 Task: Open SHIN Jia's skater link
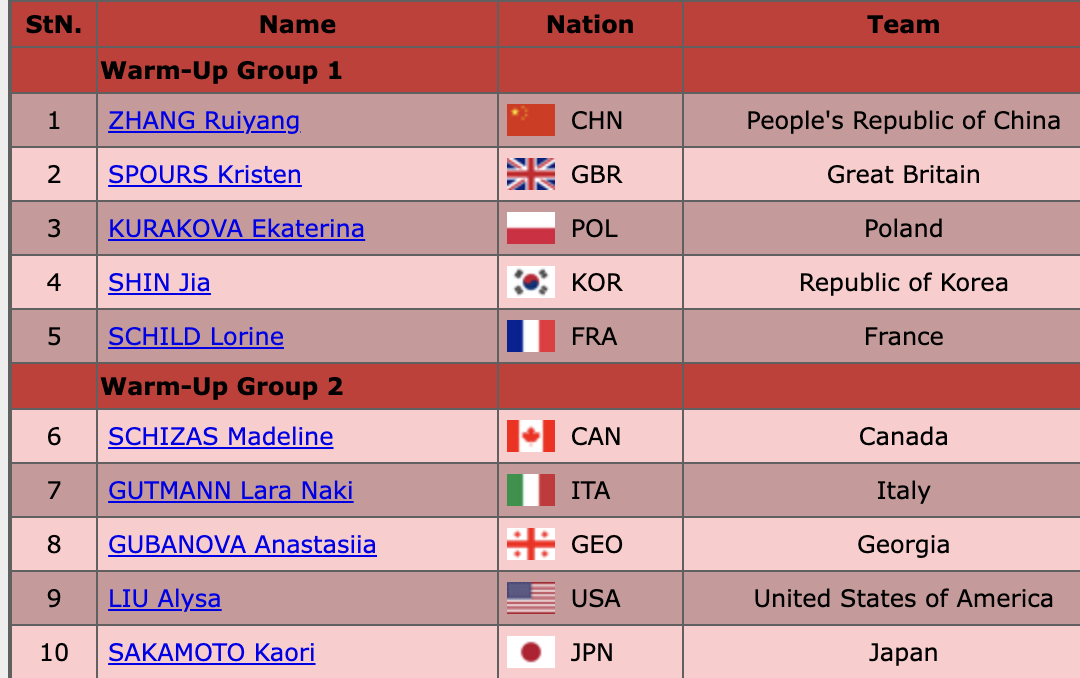click(x=159, y=283)
